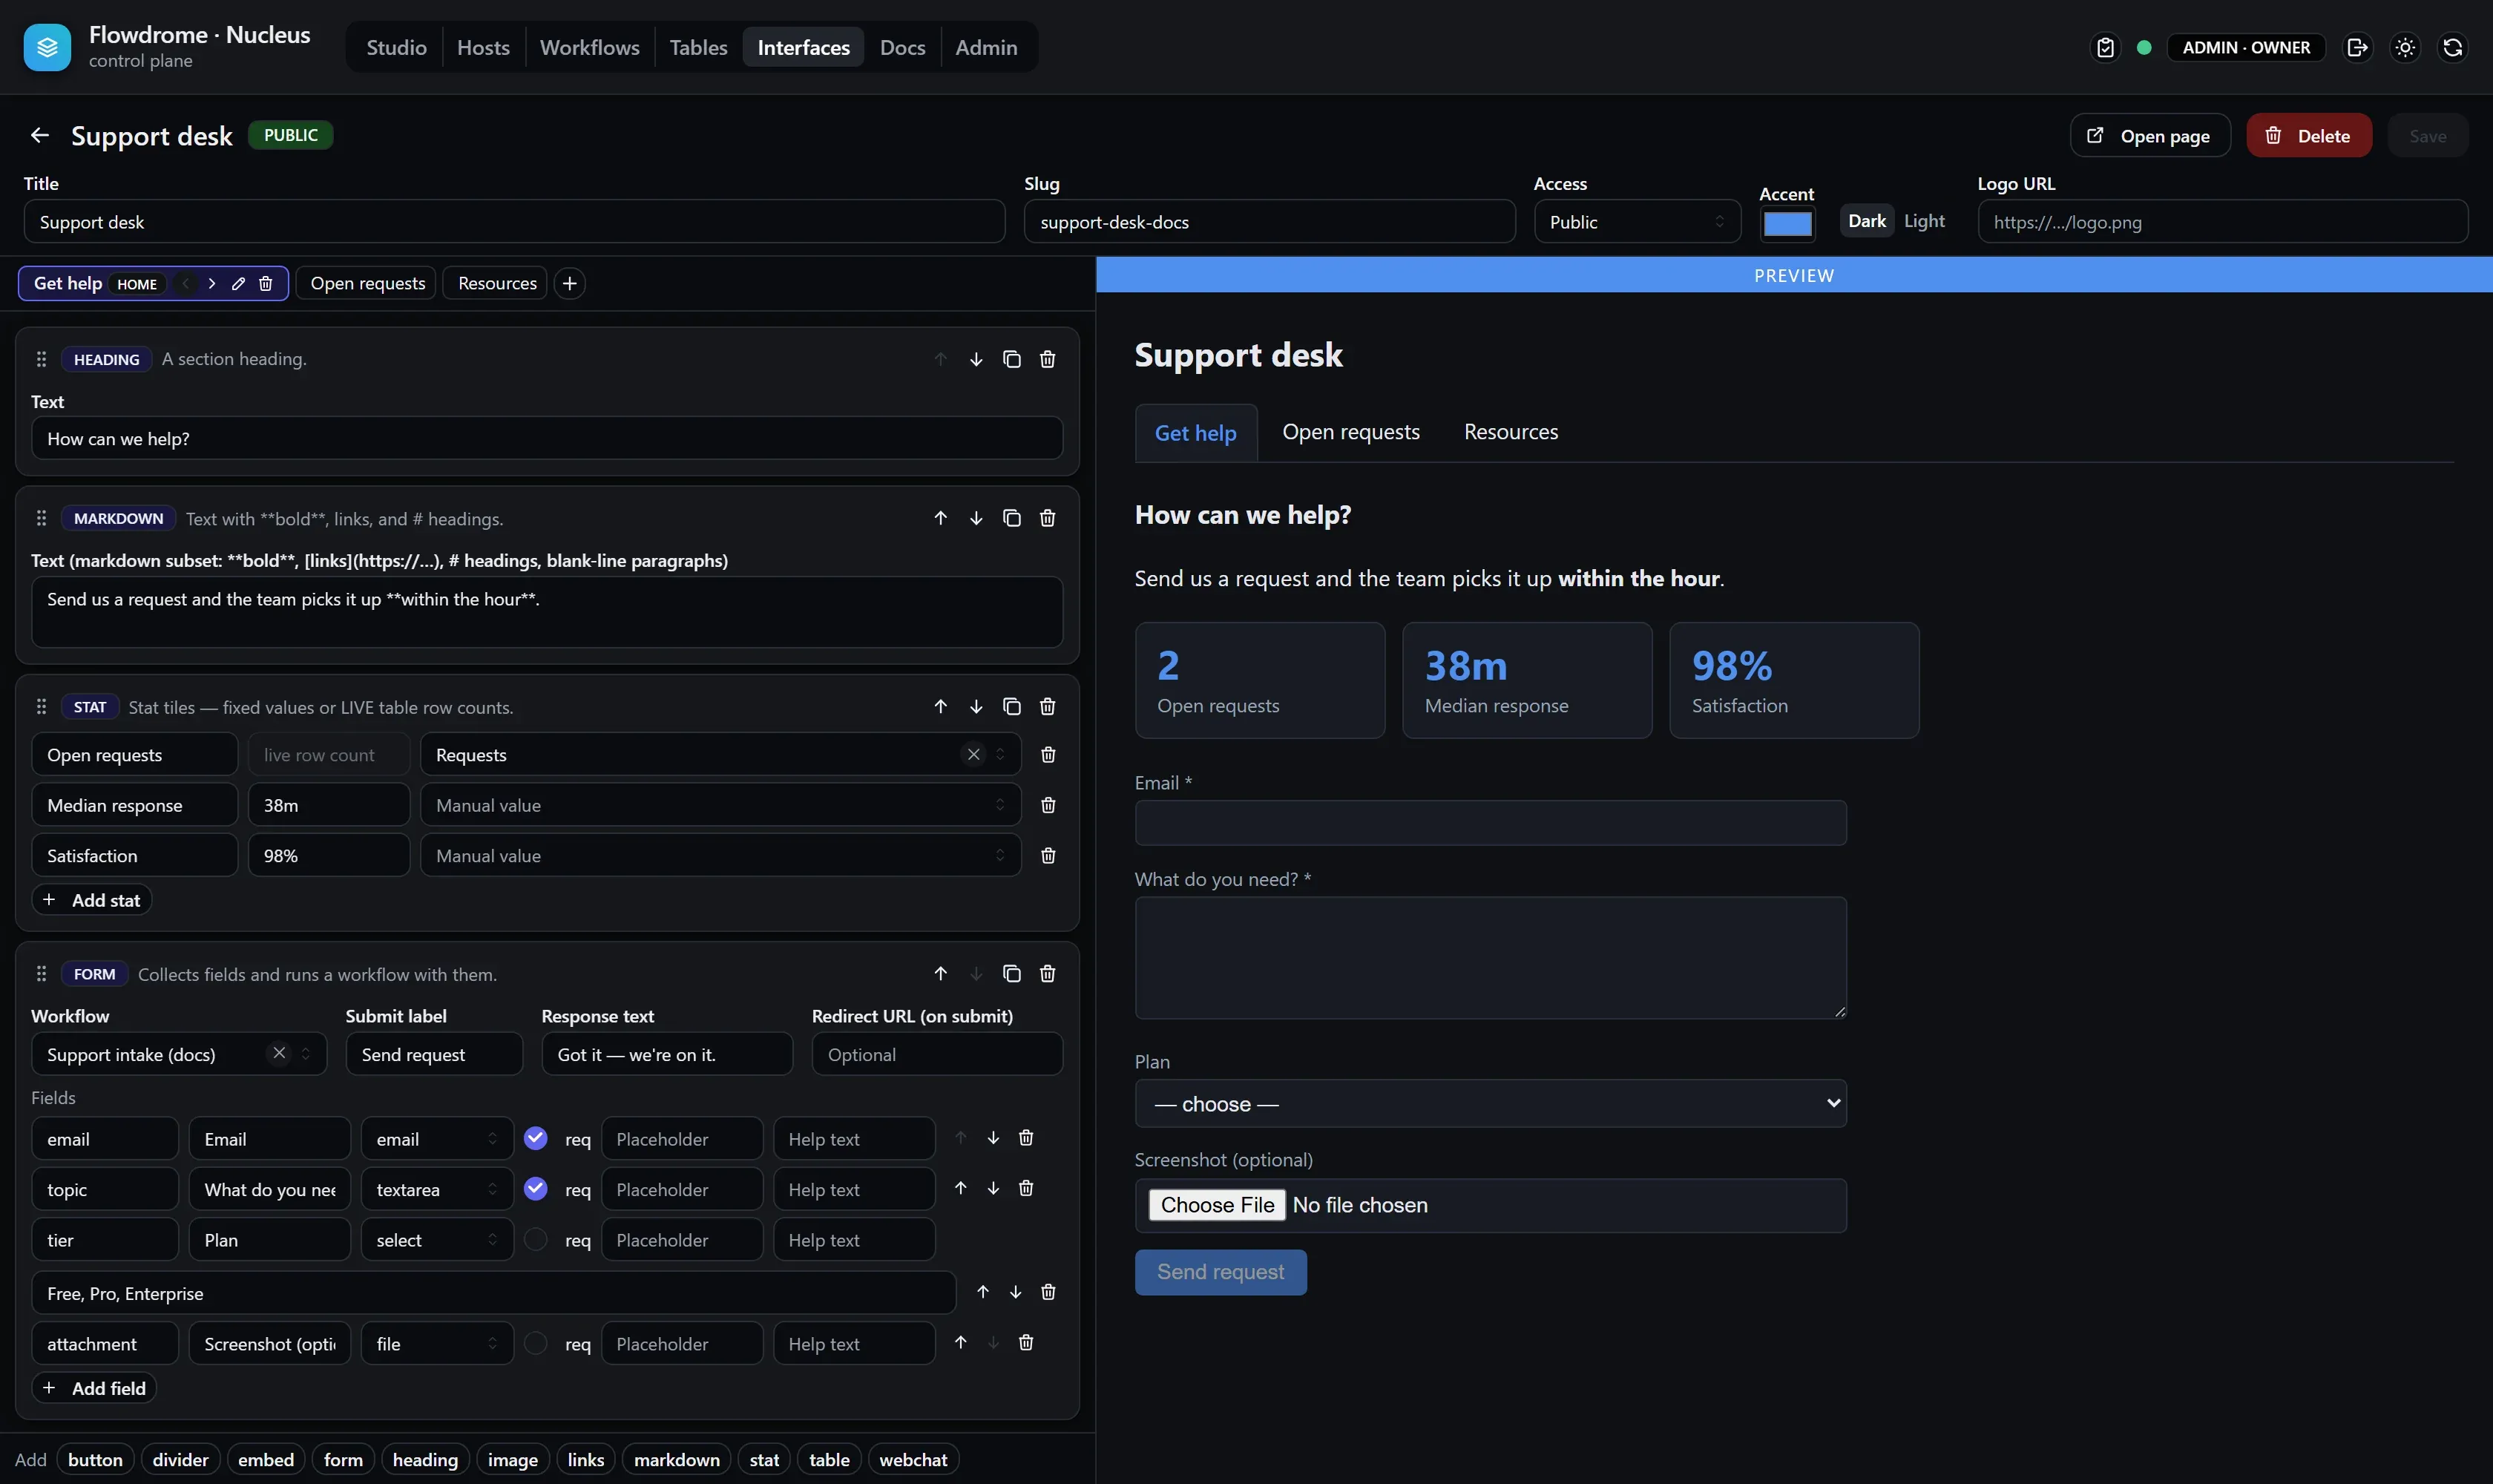
Task: Open Median response Manual value dropdown
Action: pyautogui.click(x=720, y=805)
